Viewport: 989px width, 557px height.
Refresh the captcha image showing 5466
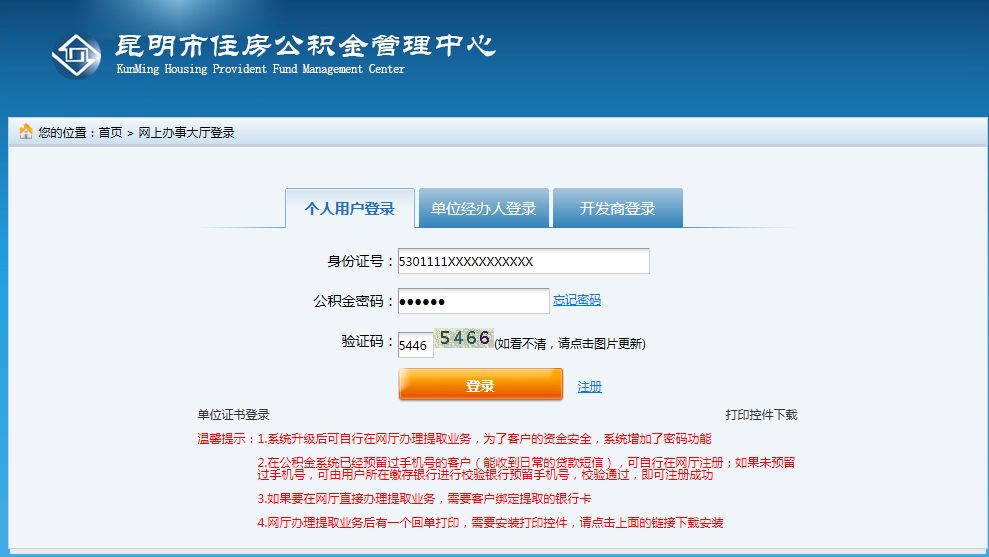pyautogui.click(x=464, y=338)
